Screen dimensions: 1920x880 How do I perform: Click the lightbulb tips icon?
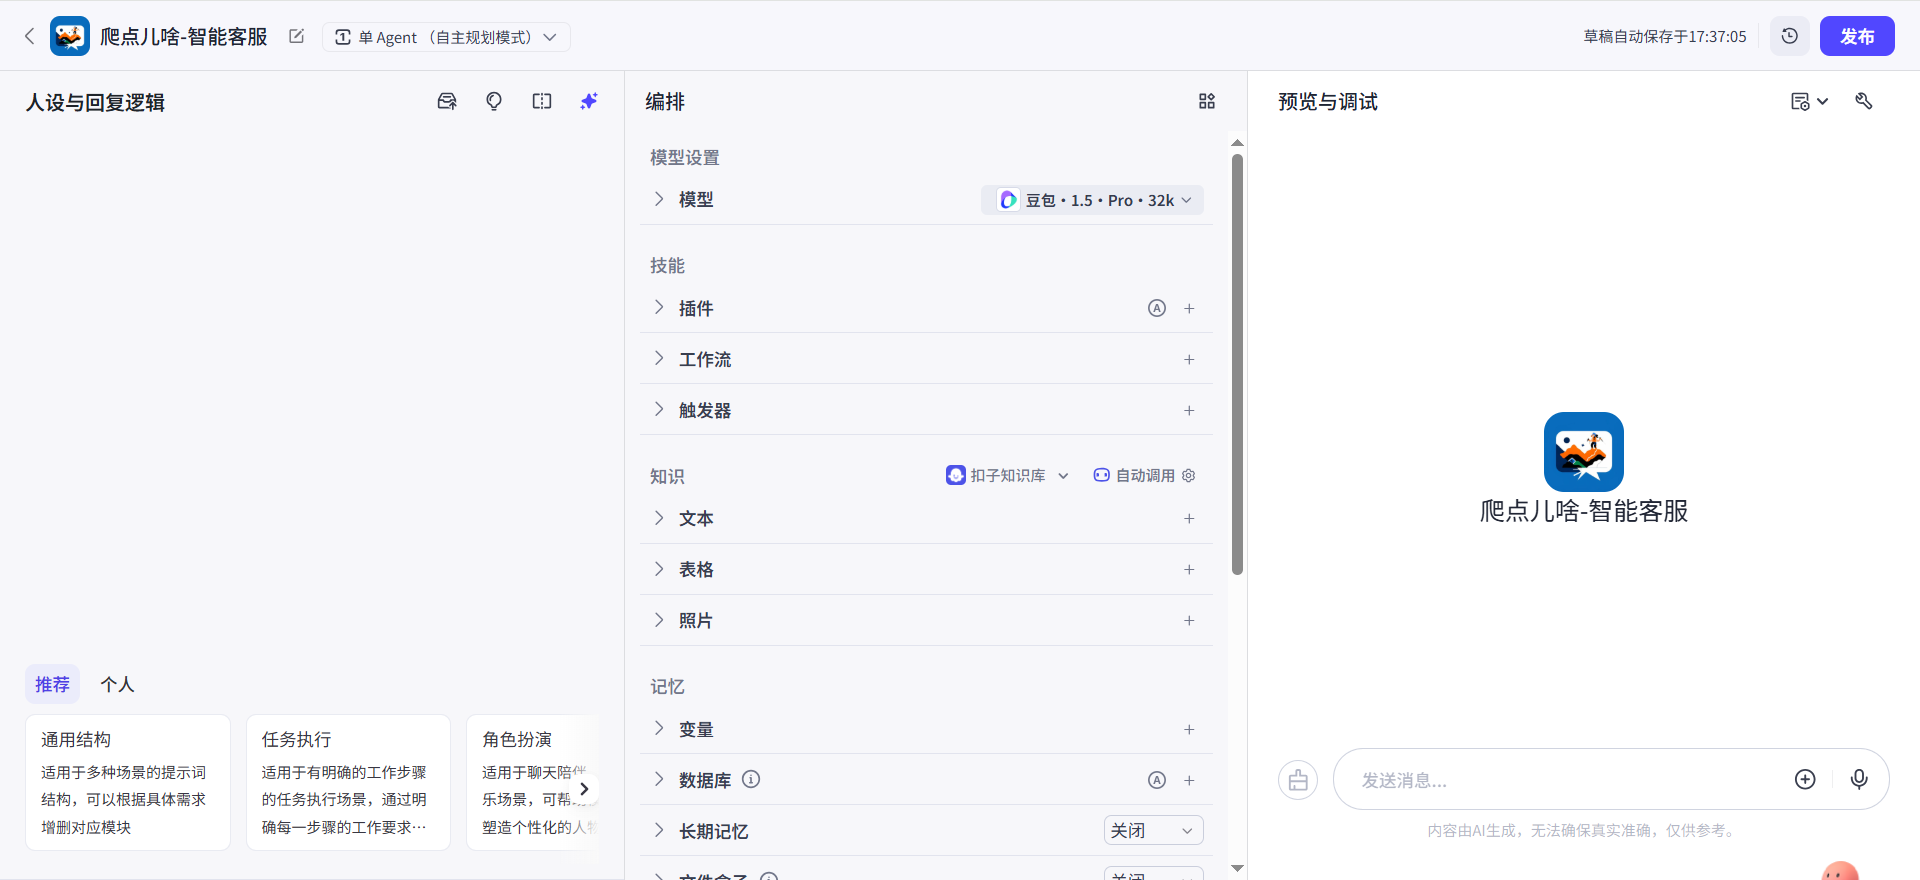(x=494, y=101)
